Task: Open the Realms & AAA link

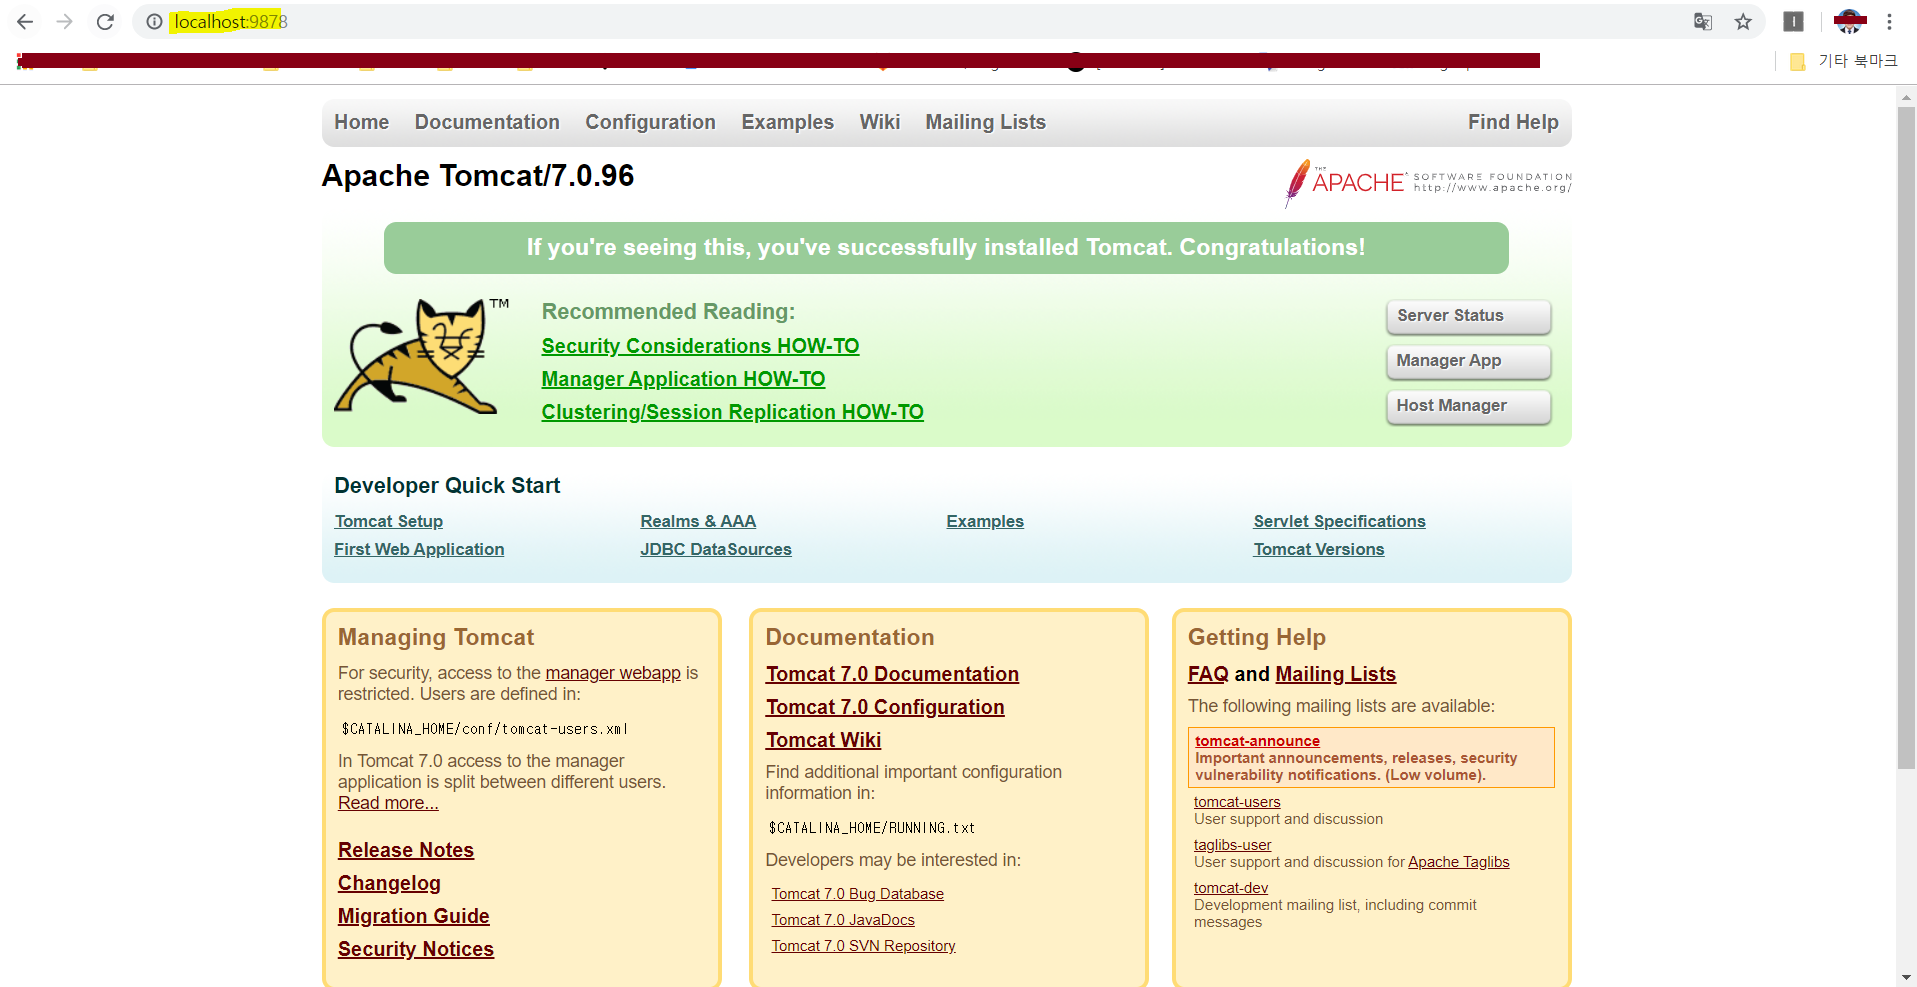Action: click(698, 521)
